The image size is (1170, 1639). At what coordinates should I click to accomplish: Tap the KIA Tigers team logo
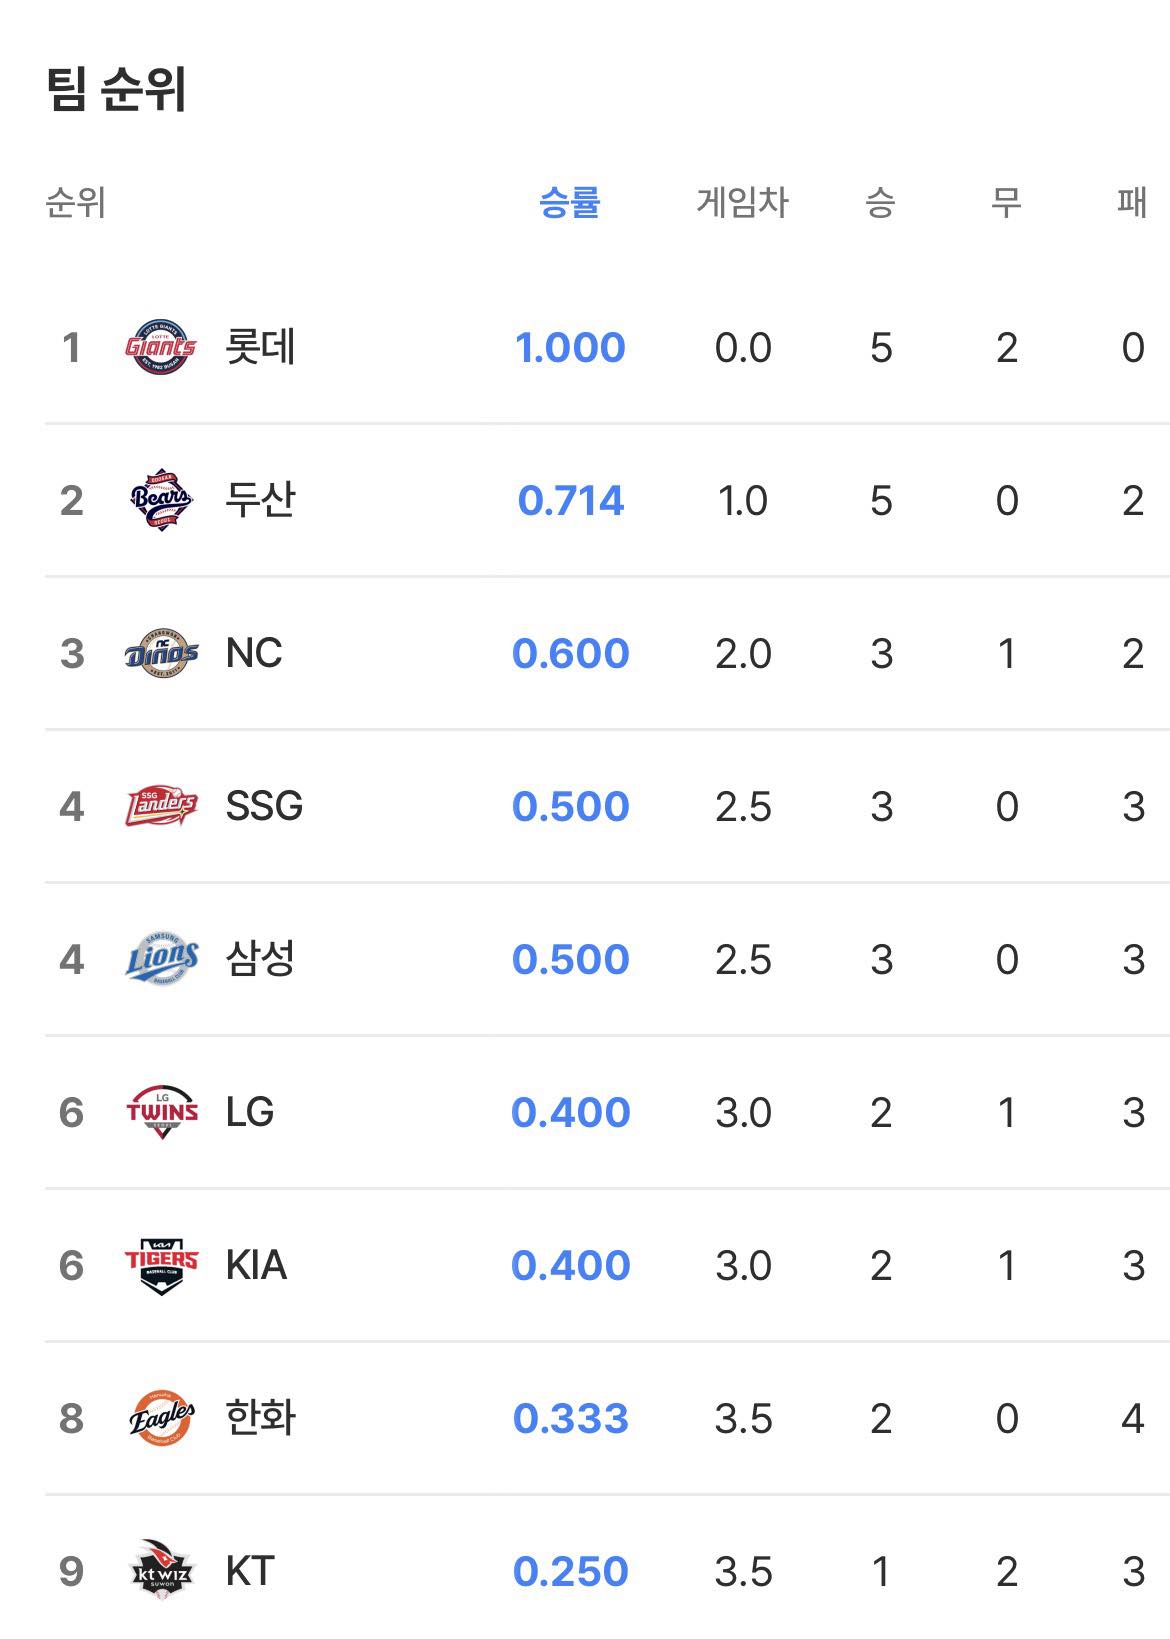tap(161, 1265)
